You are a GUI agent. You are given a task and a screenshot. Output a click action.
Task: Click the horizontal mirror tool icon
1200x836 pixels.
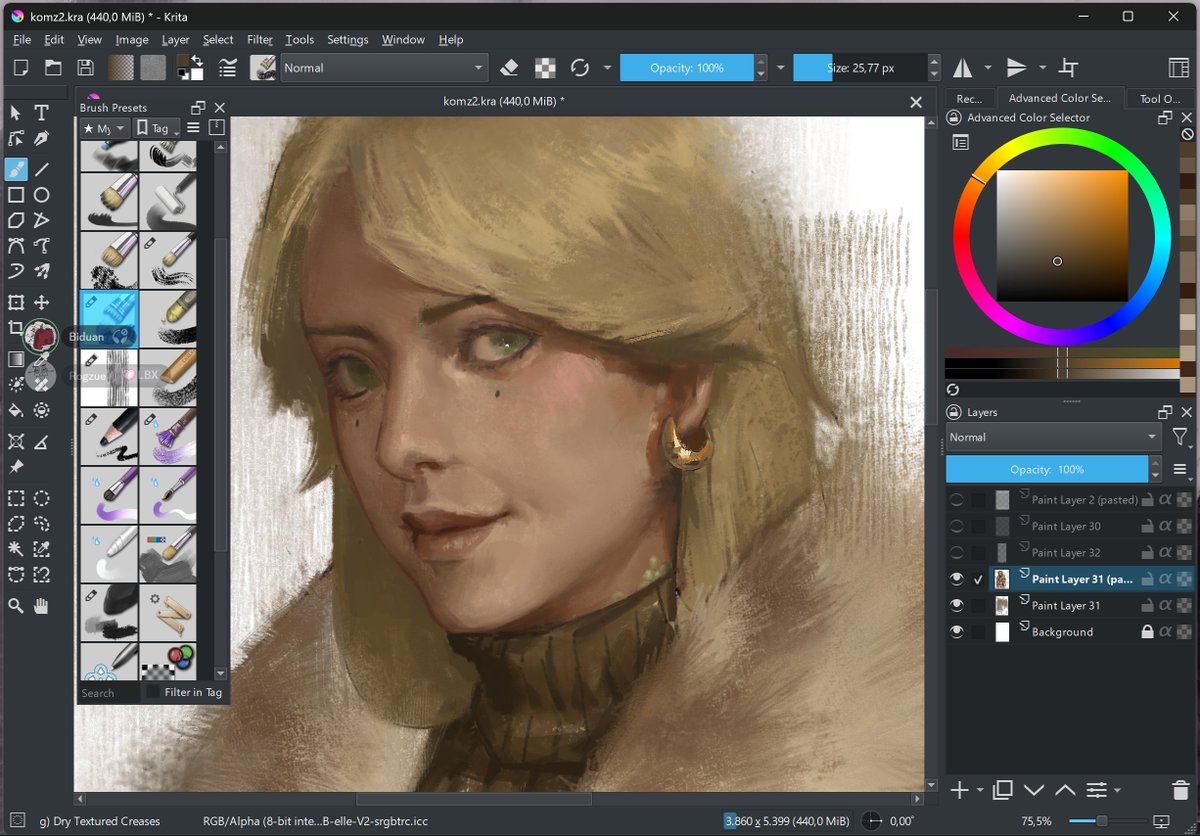(x=962, y=68)
